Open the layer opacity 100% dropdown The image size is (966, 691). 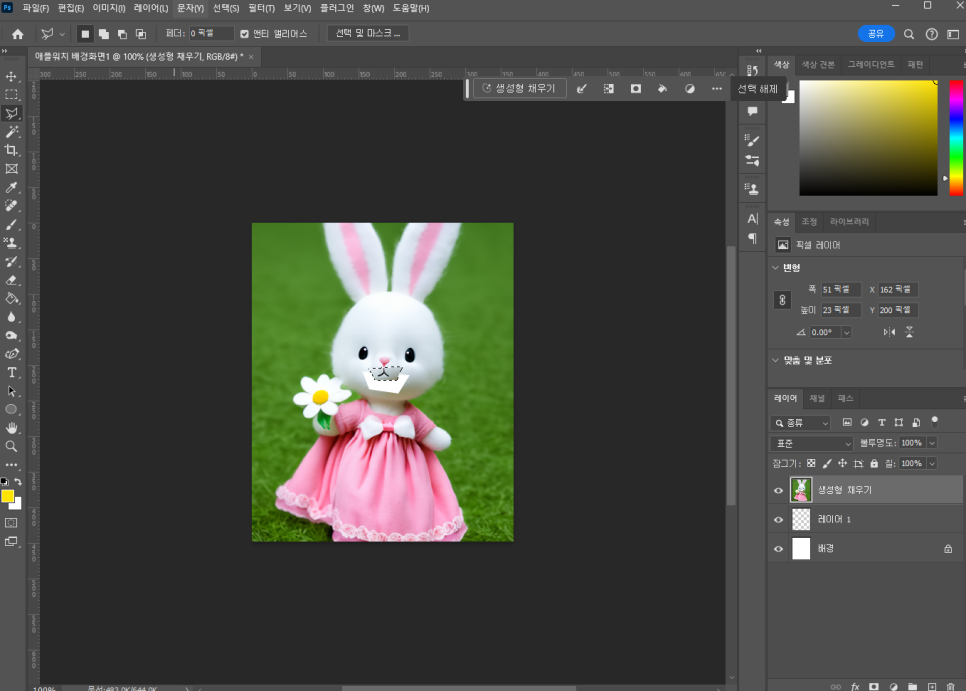[x=932, y=443]
